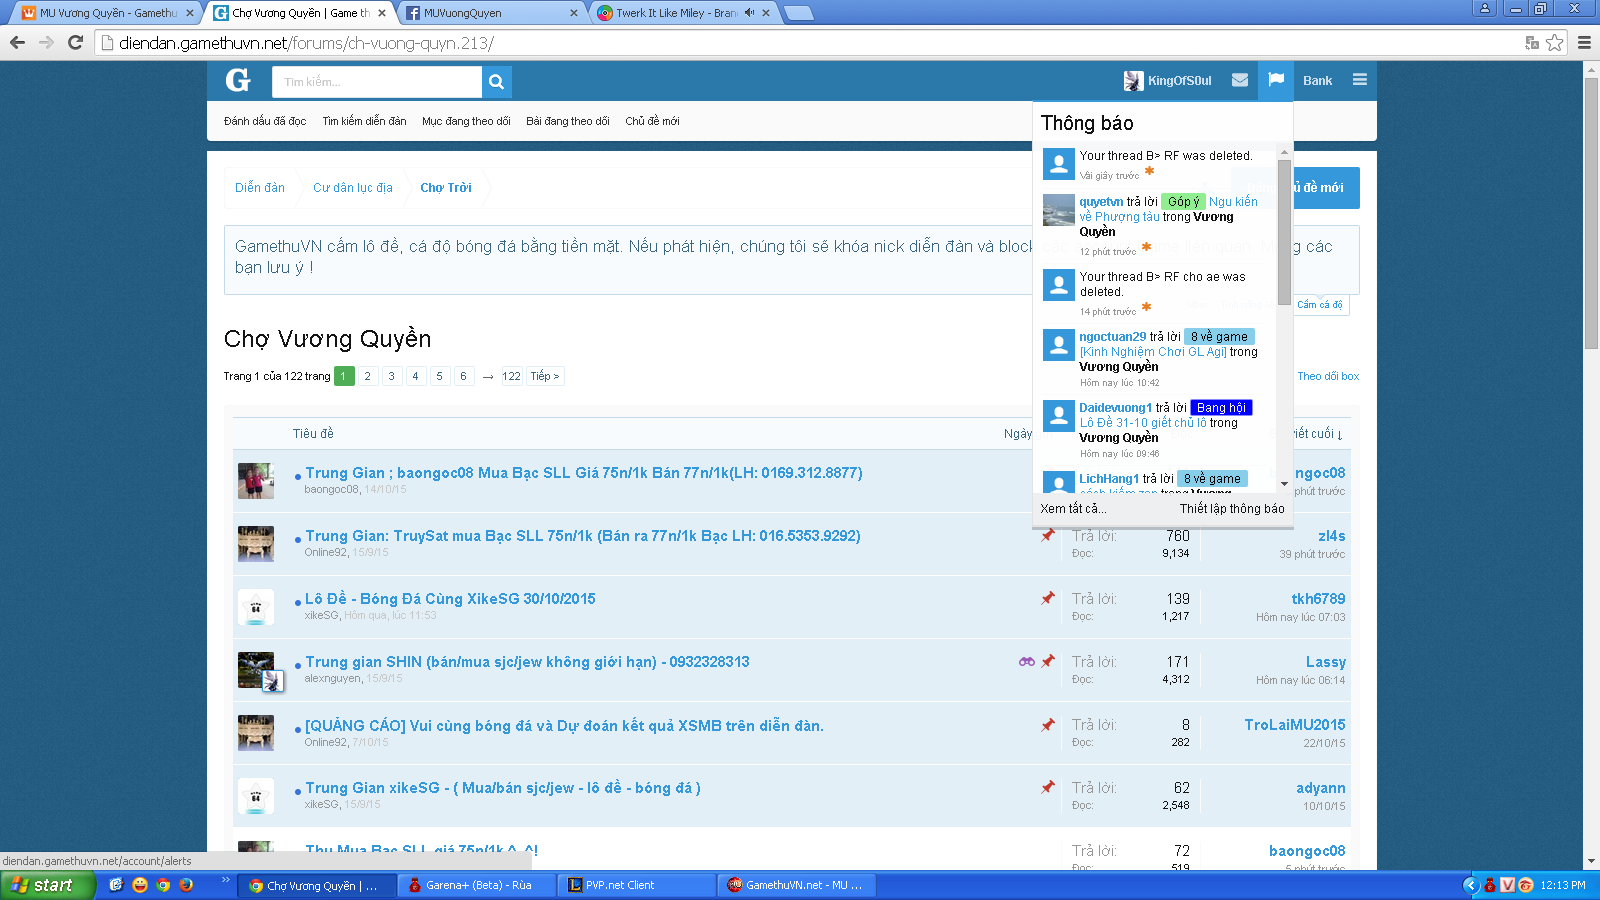Open the Chrome menu icon
The height and width of the screenshot is (900, 1600).
pos(1584,43)
